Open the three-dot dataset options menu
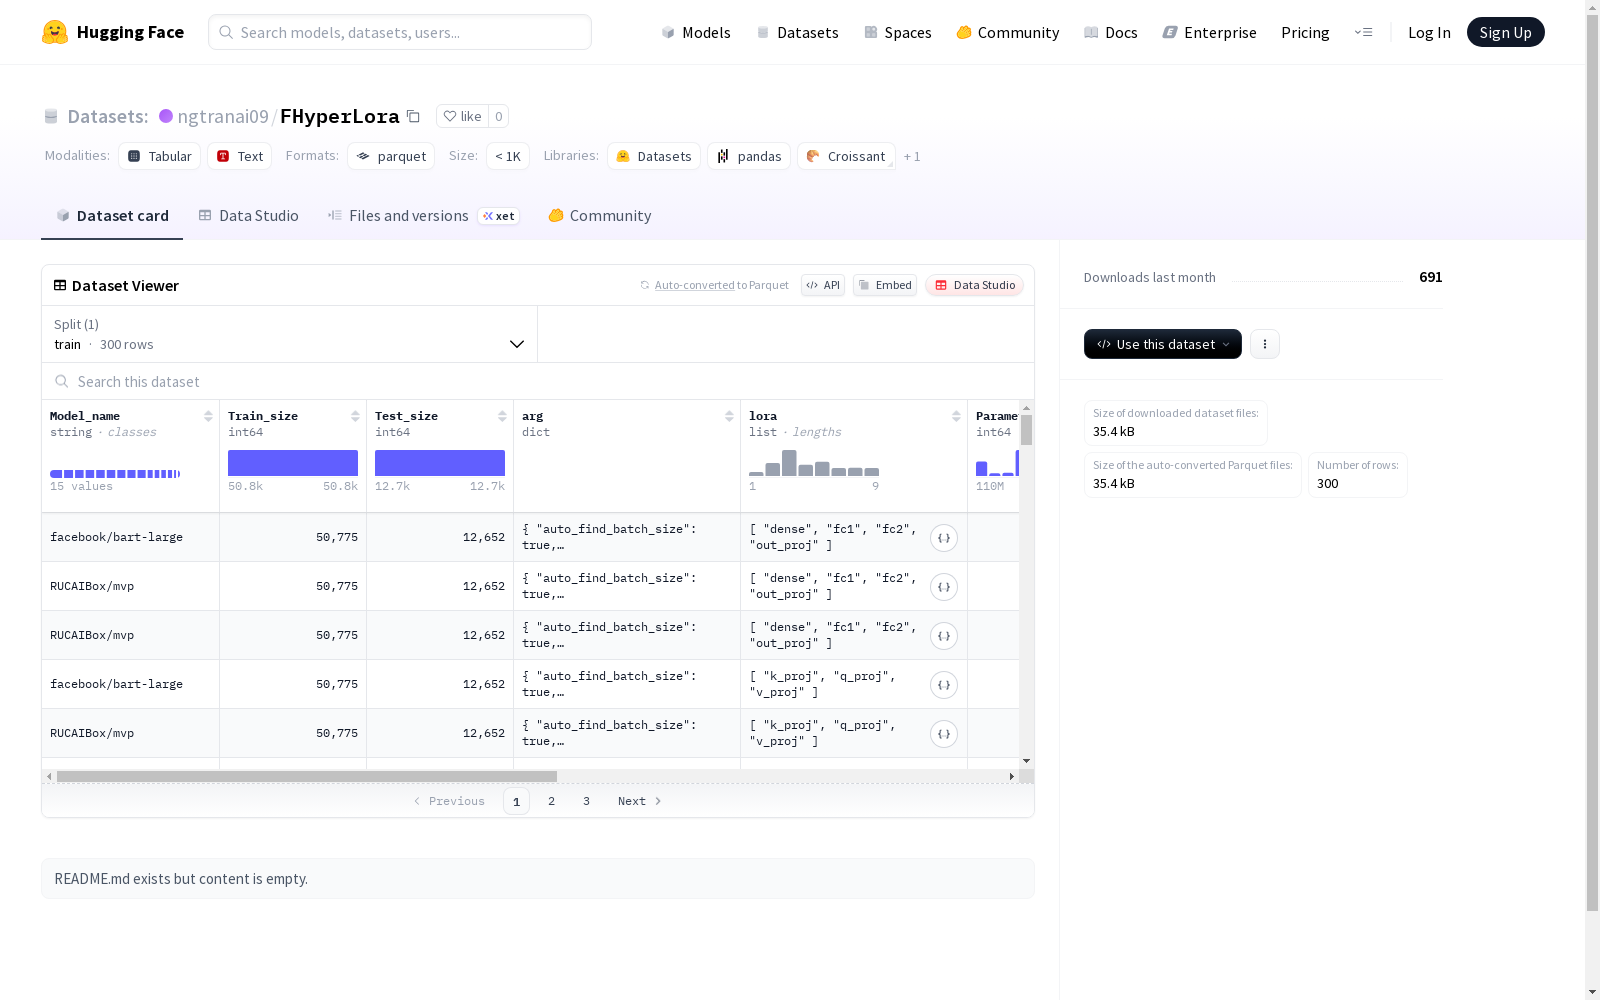 point(1265,344)
